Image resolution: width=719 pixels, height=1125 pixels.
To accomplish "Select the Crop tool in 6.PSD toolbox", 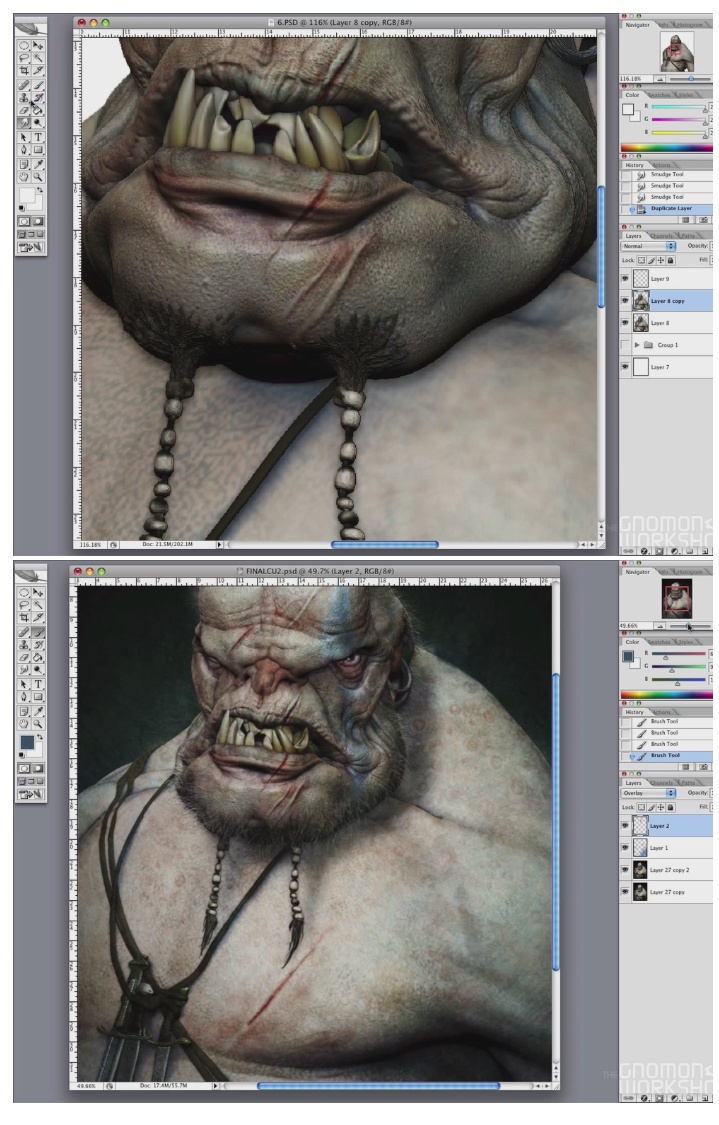I will (x=25, y=72).
